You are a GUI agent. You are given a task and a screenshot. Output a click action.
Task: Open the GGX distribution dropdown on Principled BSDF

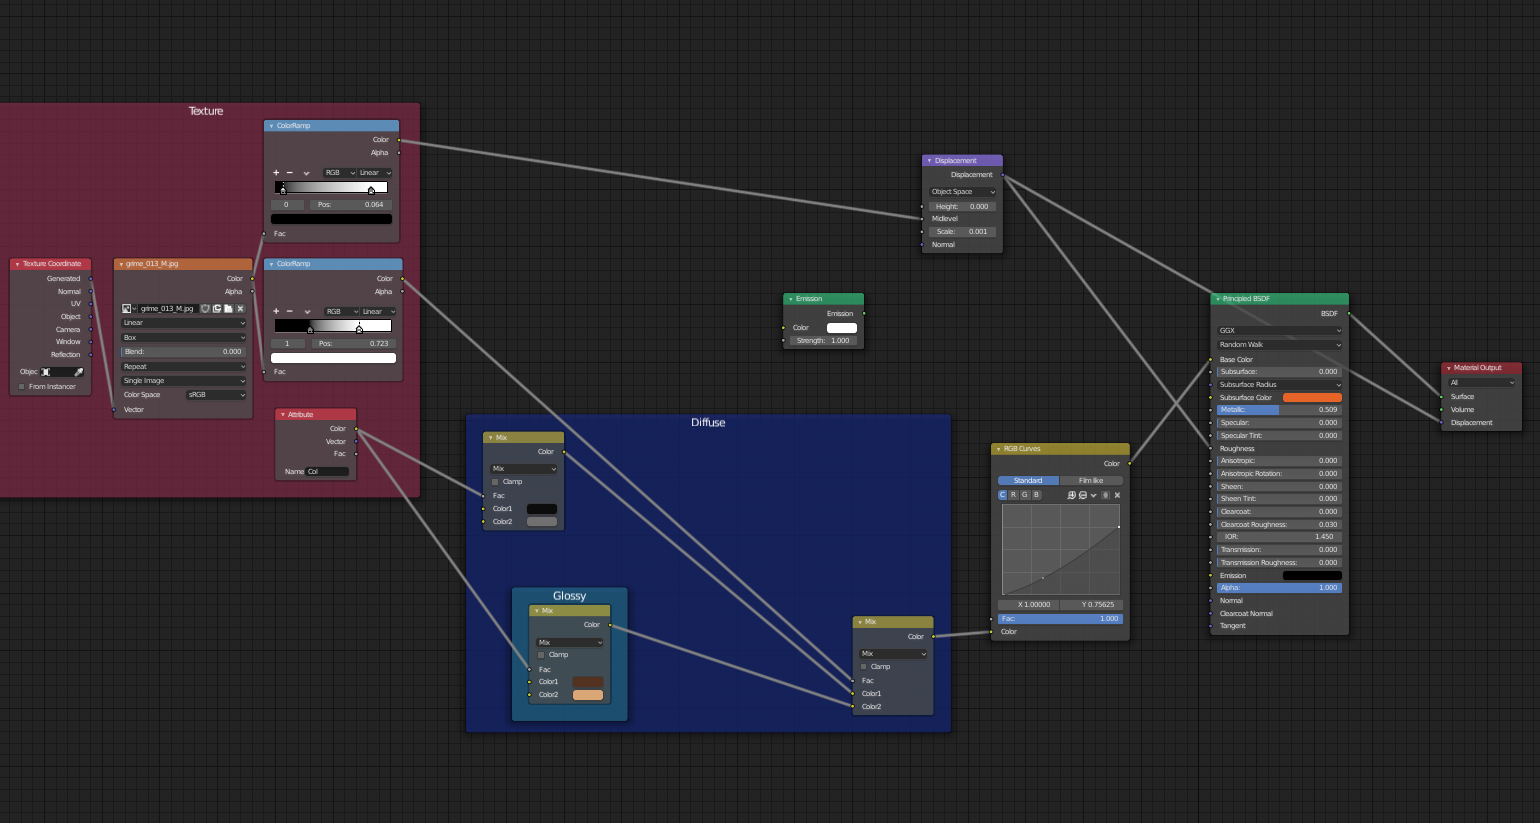(x=1279, y=330)
